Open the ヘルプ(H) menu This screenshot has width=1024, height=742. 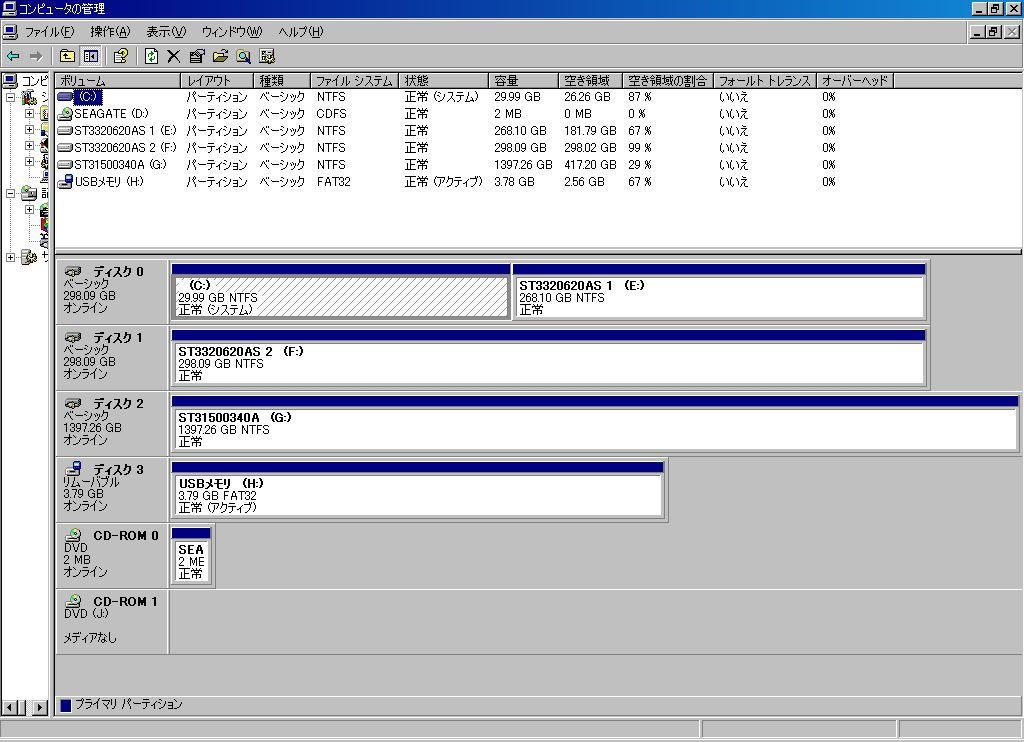tap(300, 32)
